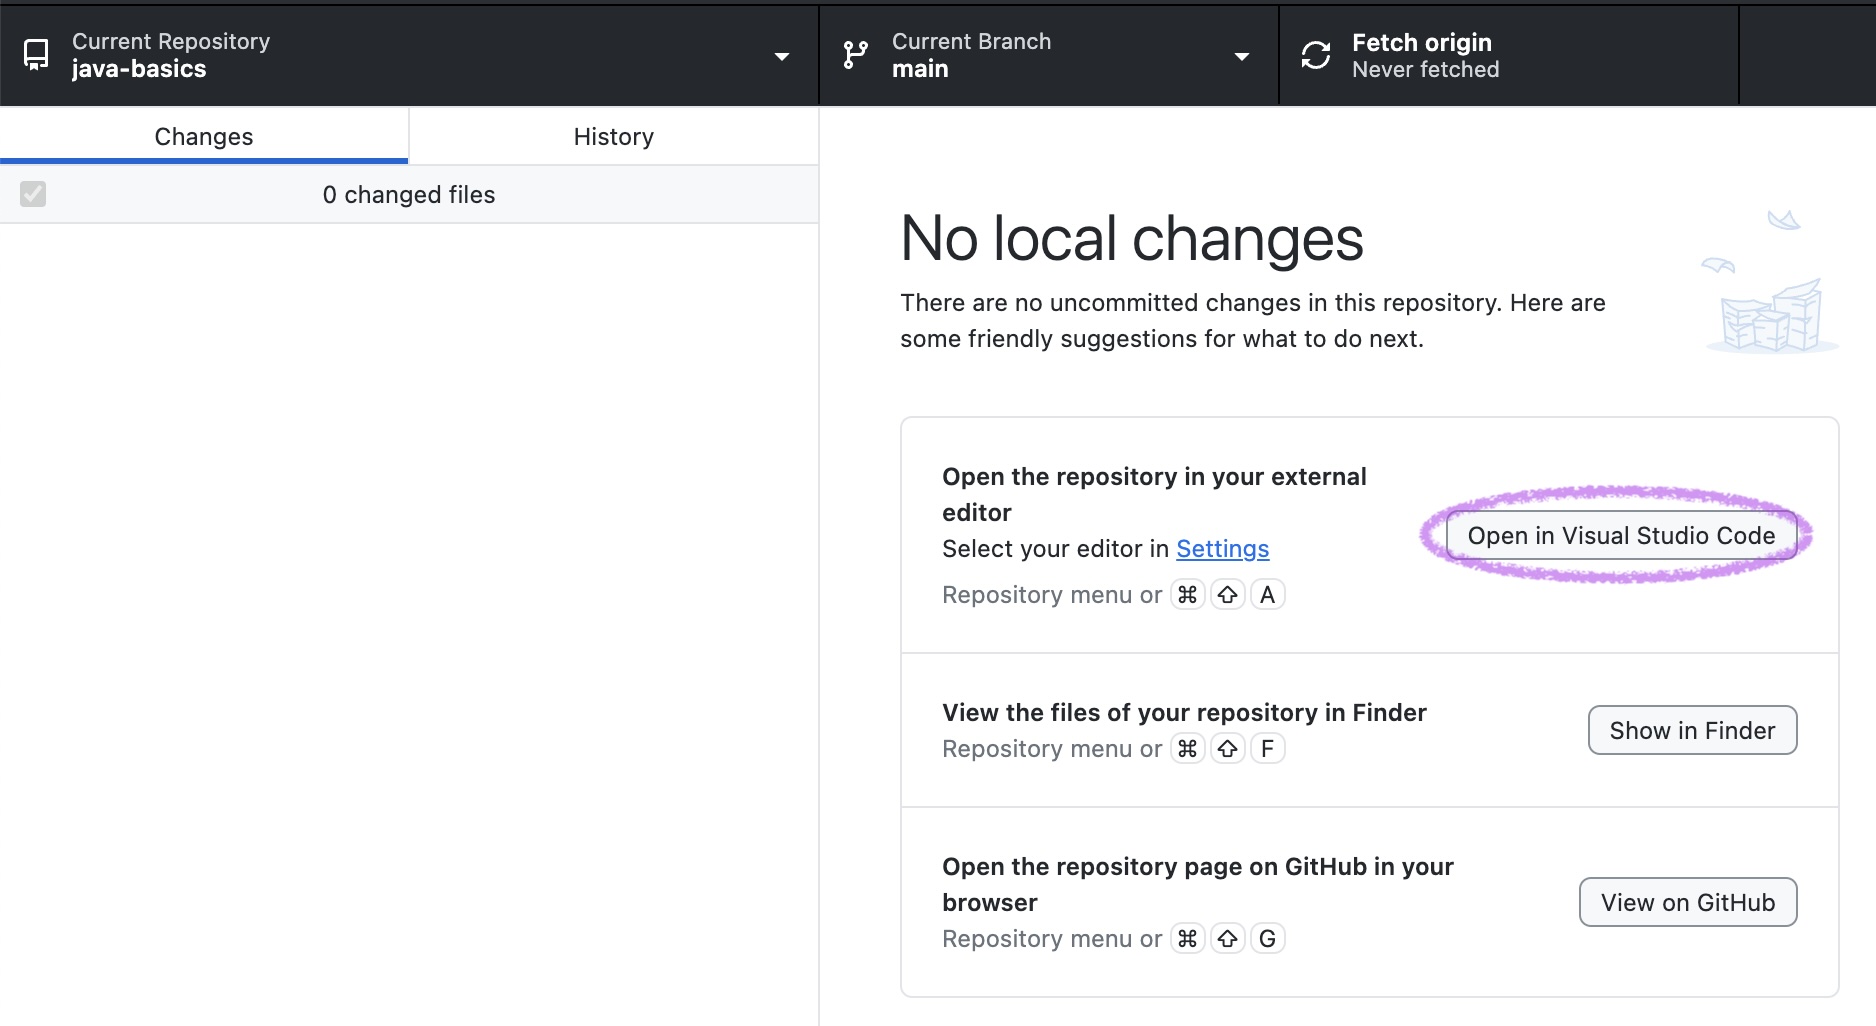Click the F keyboard shortcut badge
Screen dimensions: 1876x1026
click(x=1267, y=748)
